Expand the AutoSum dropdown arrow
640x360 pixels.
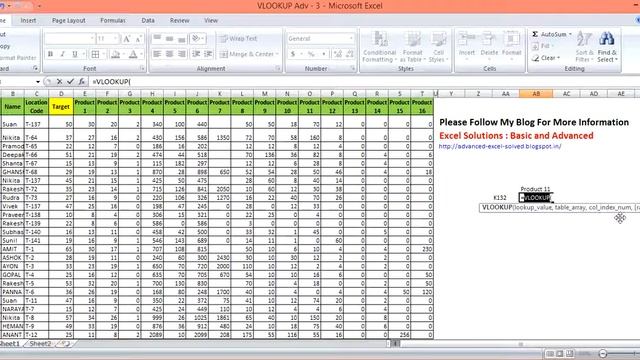click(x=570, y=34)
